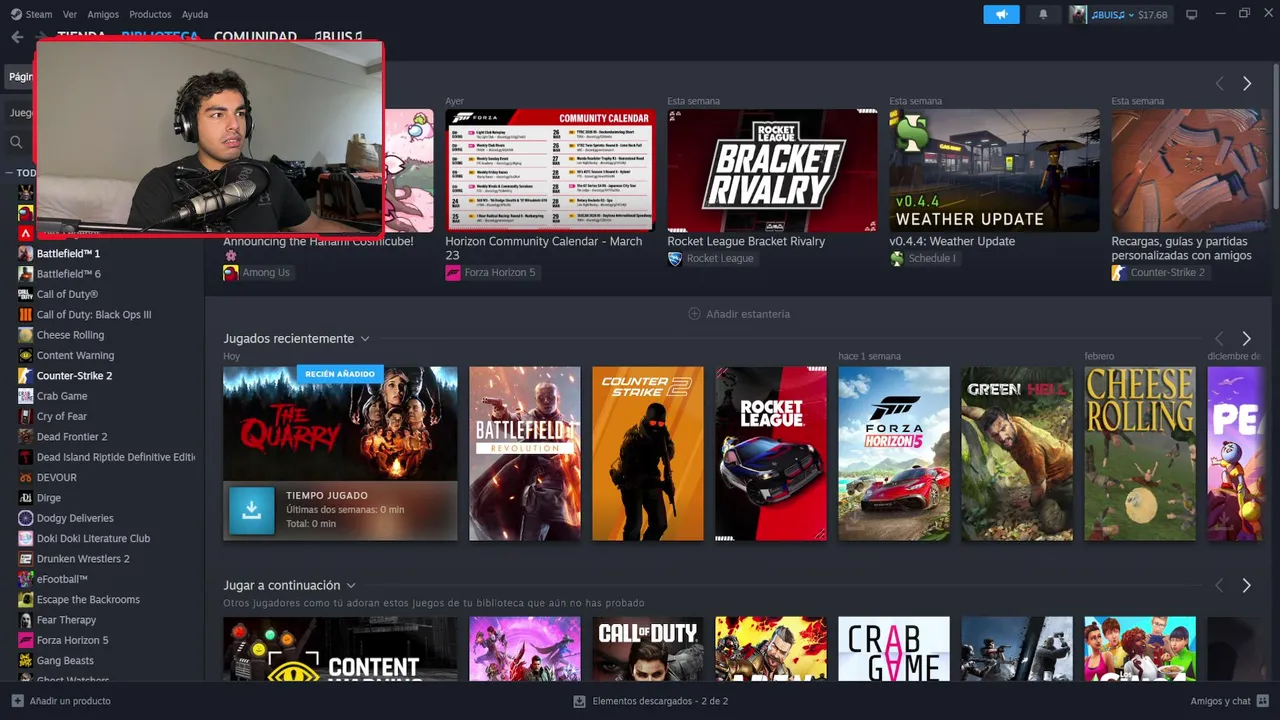Click the eFootball icon in the library list
This screenshot has height=720, width=1280.
(x=26, y=579)
